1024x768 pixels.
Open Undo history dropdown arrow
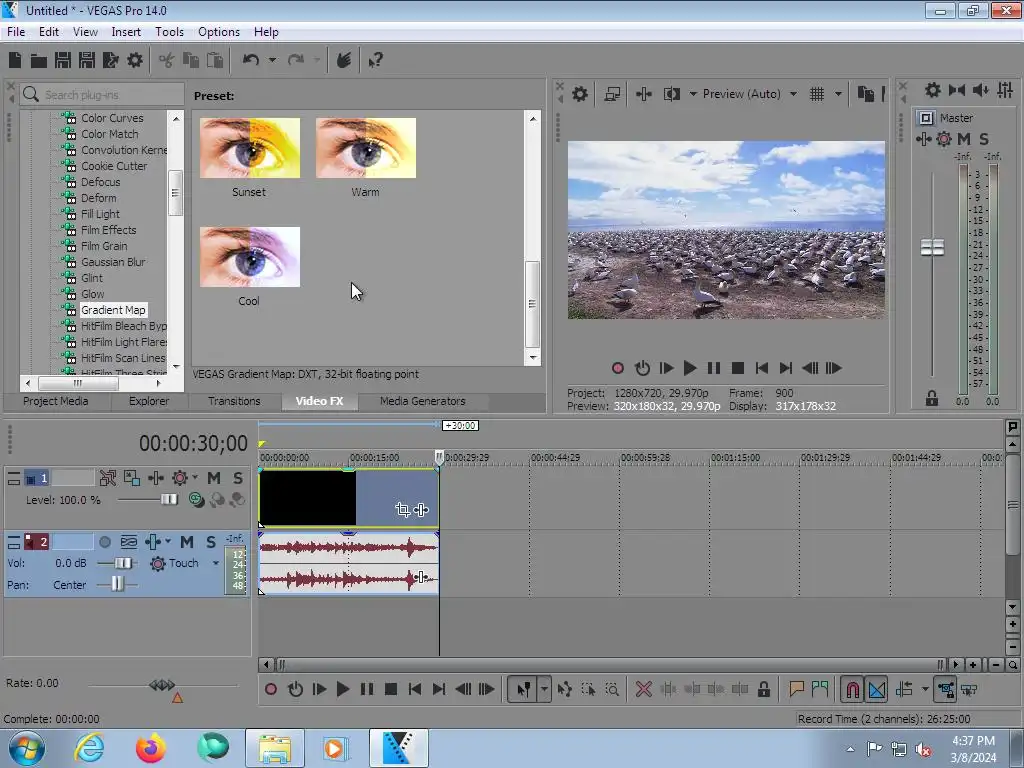[272, 60]
